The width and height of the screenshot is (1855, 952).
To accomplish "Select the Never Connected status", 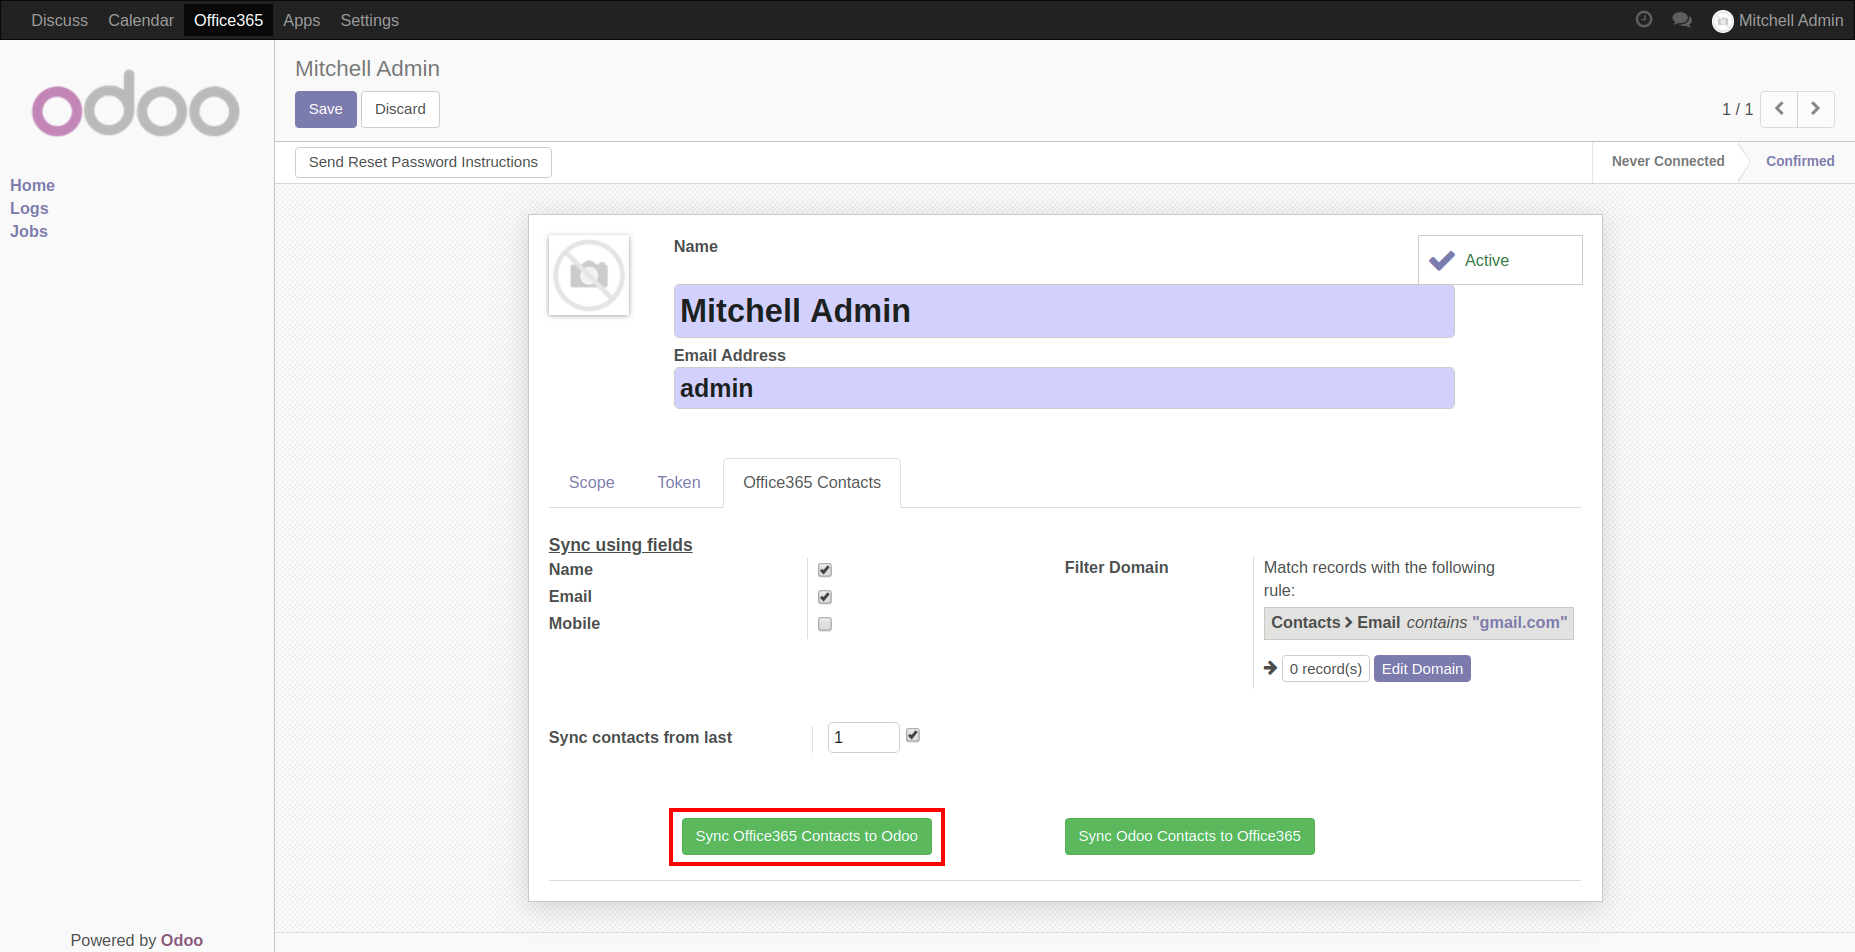I will [1667, 161].
